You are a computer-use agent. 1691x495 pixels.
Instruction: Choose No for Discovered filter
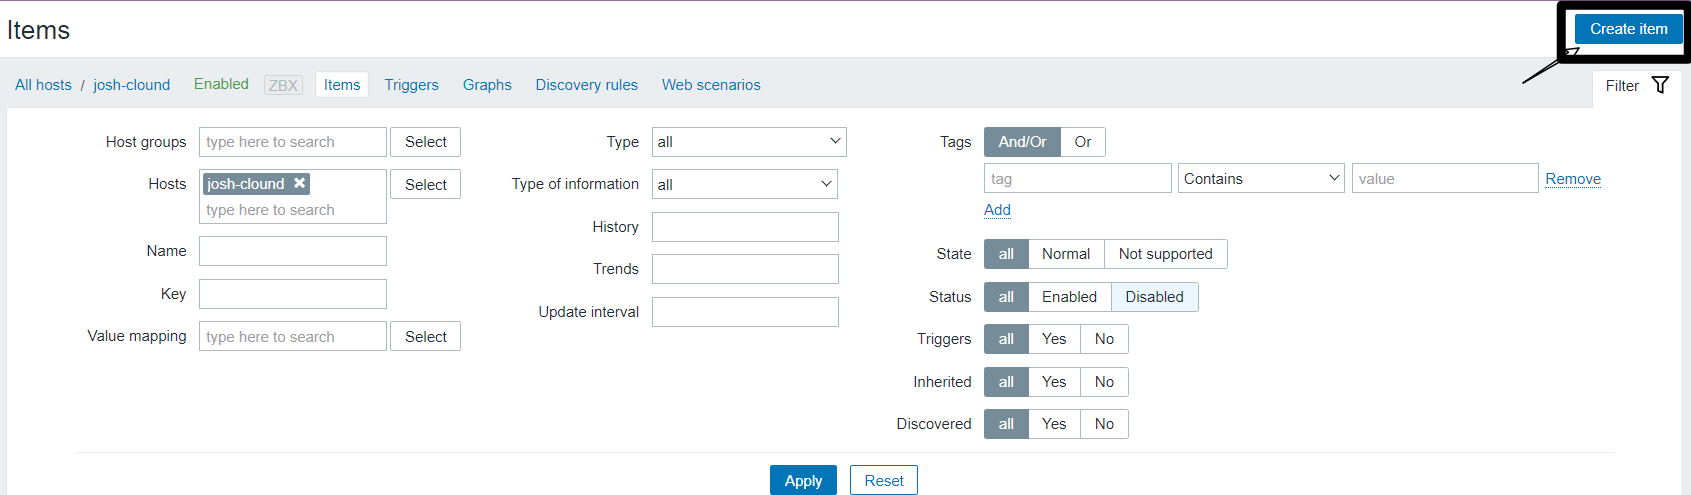point(1104,424)
